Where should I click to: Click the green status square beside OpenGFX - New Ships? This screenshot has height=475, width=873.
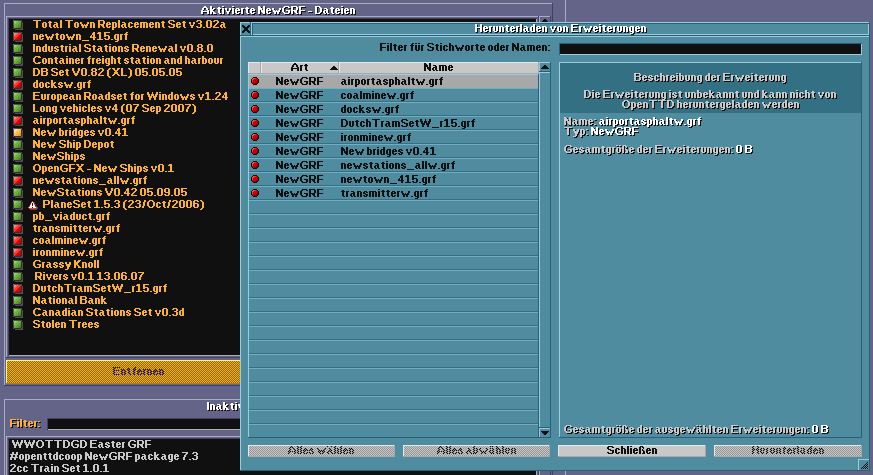click(x=18, y=168)
